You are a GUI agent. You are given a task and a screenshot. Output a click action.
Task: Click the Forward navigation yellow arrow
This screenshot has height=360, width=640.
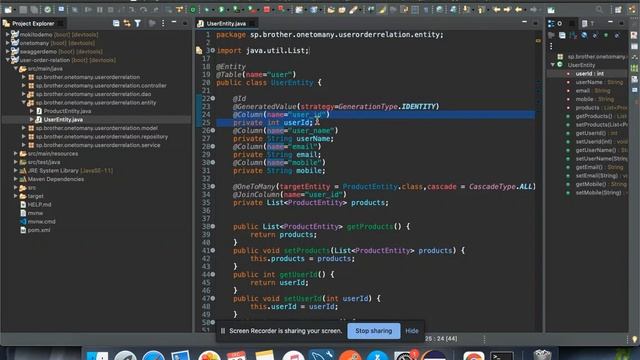[x=507, y=9]
